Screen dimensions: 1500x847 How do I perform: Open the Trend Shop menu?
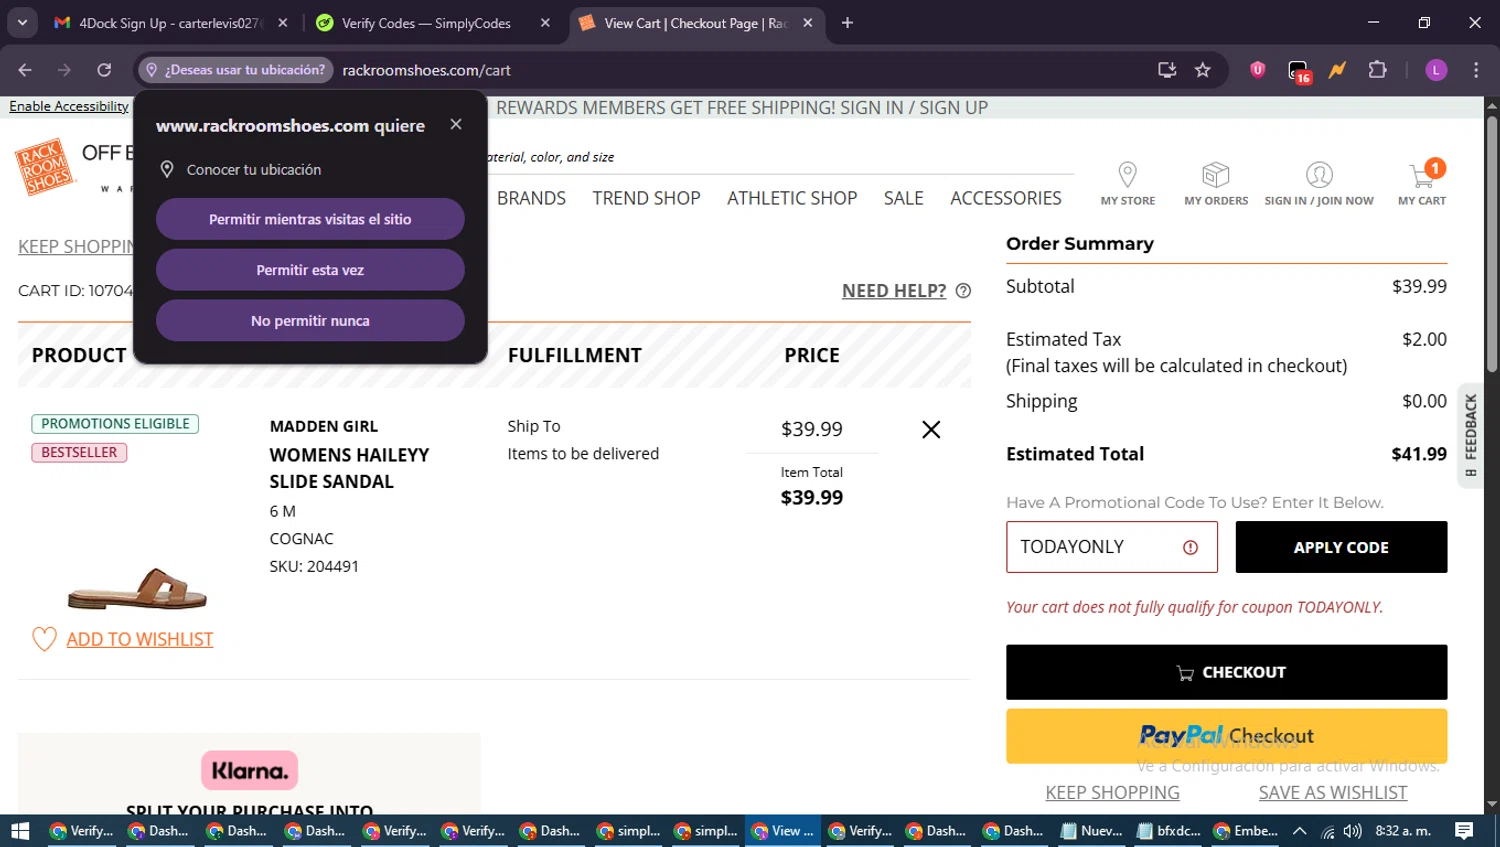(646, 198)
